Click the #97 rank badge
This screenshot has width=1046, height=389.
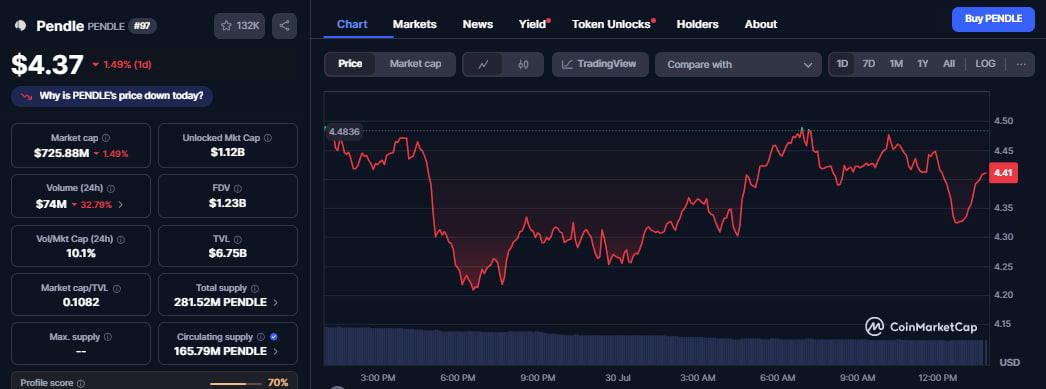142,26
